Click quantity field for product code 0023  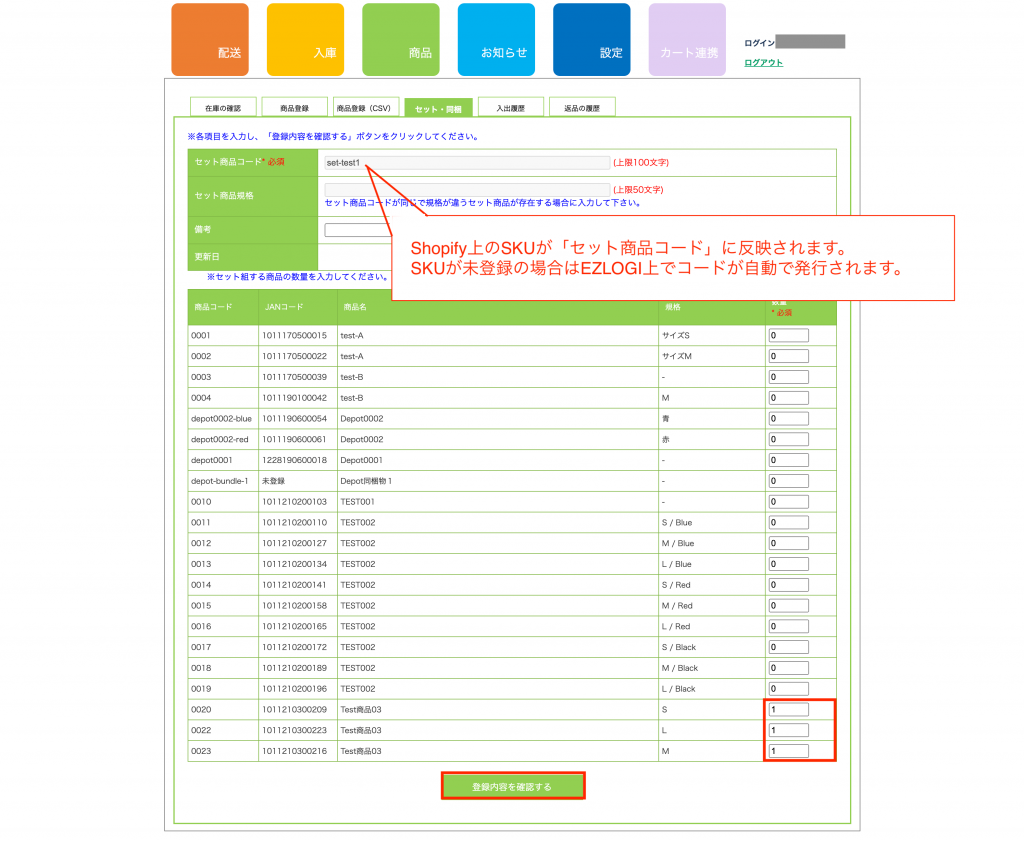(x=788, y=751)
